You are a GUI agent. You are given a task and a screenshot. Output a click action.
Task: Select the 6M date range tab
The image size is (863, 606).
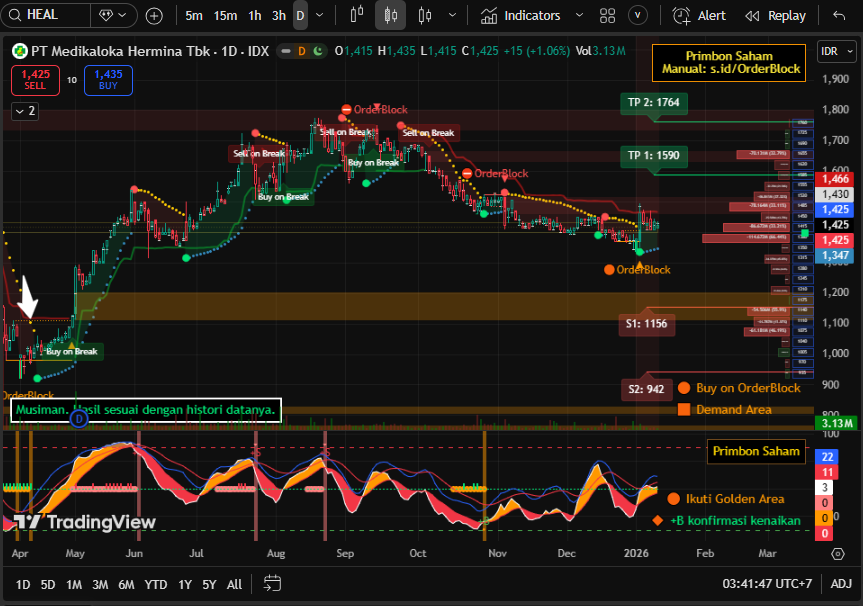pyautogui.click(x=126, y=583)
